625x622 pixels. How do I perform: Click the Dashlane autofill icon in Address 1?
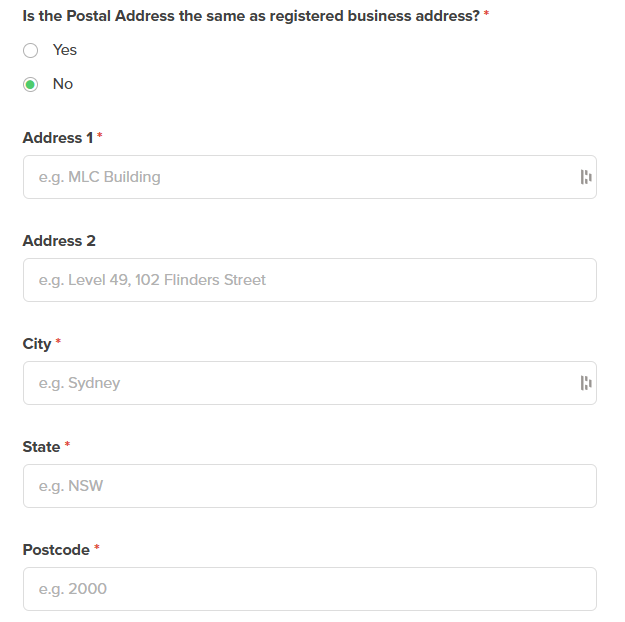tap(586, 177)
